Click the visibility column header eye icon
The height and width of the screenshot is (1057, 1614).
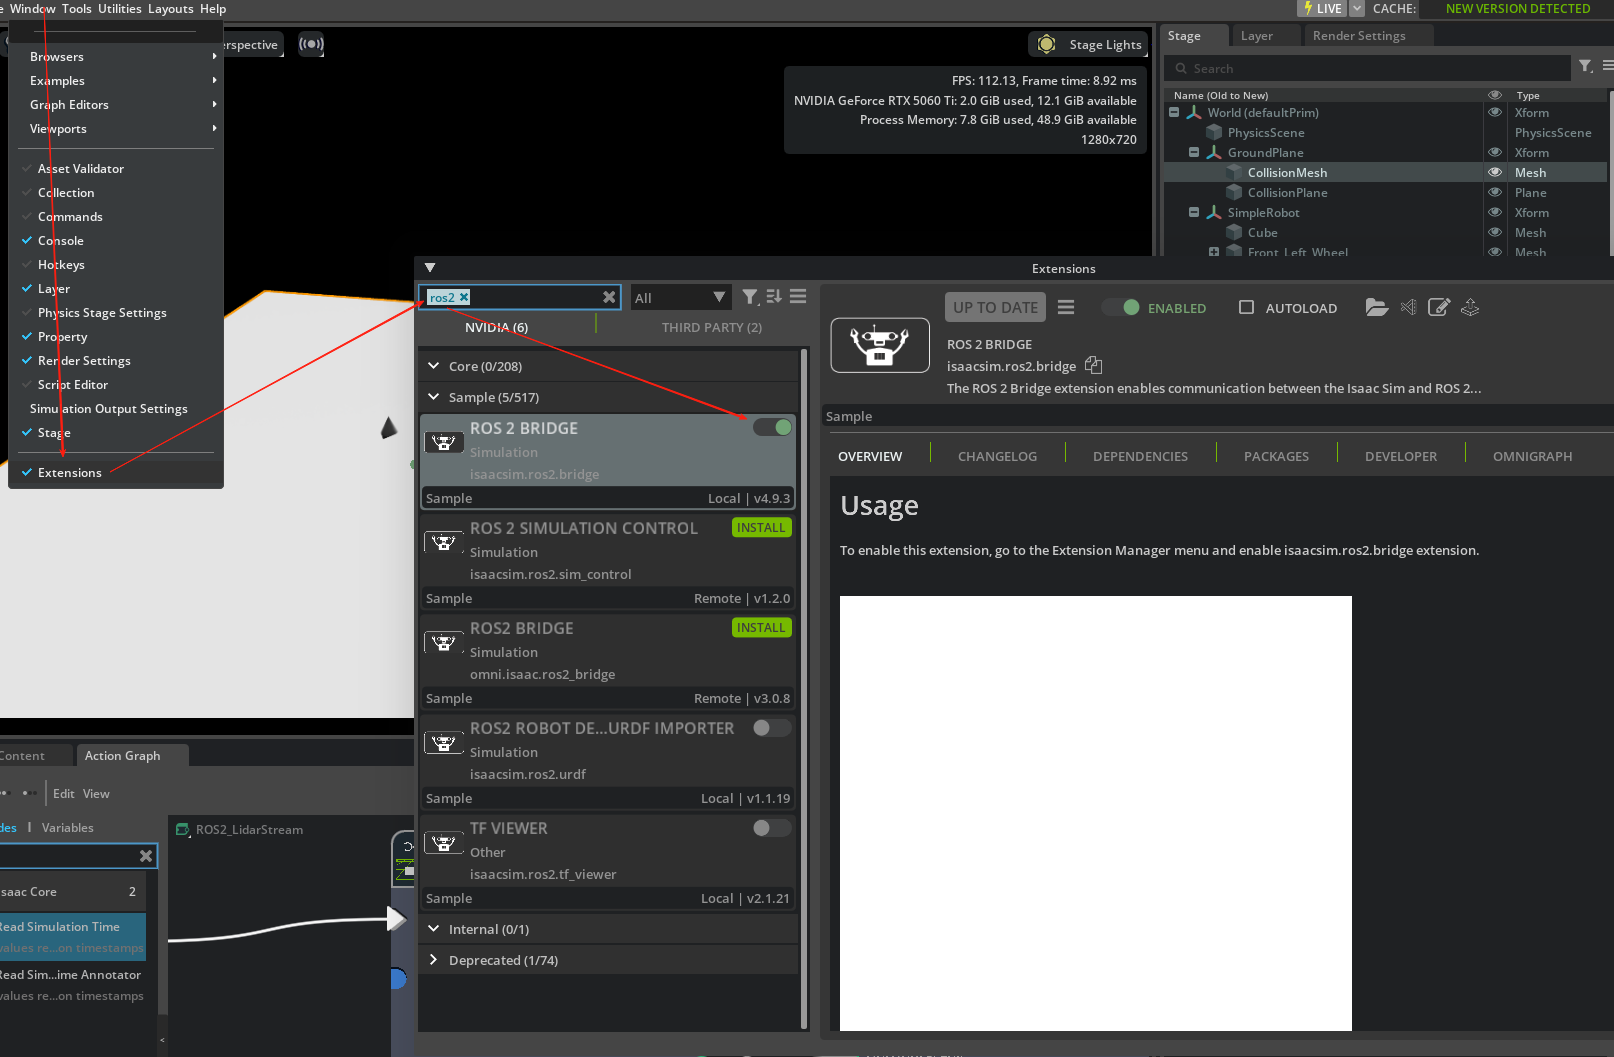click(x=1495, y=95)
